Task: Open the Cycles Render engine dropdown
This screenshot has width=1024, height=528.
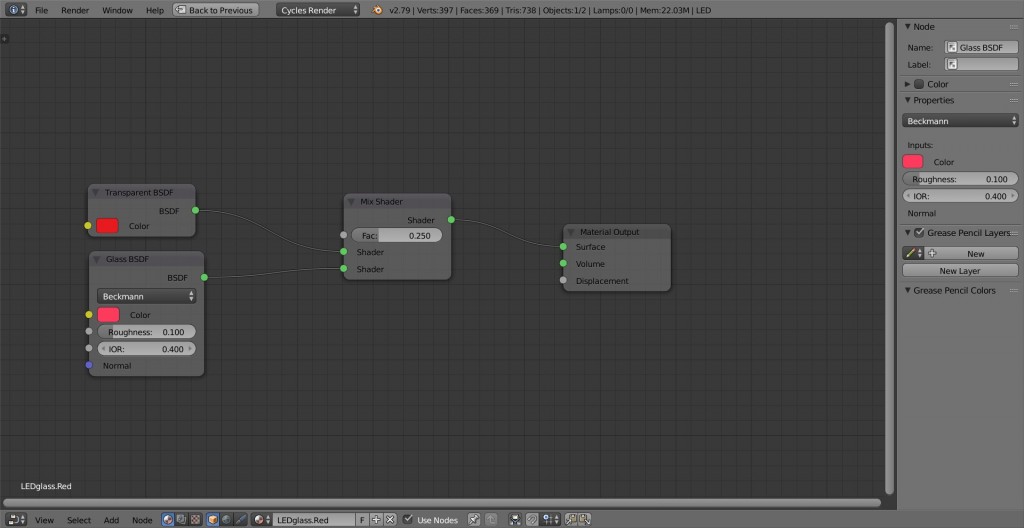Action: click(318, 10)
